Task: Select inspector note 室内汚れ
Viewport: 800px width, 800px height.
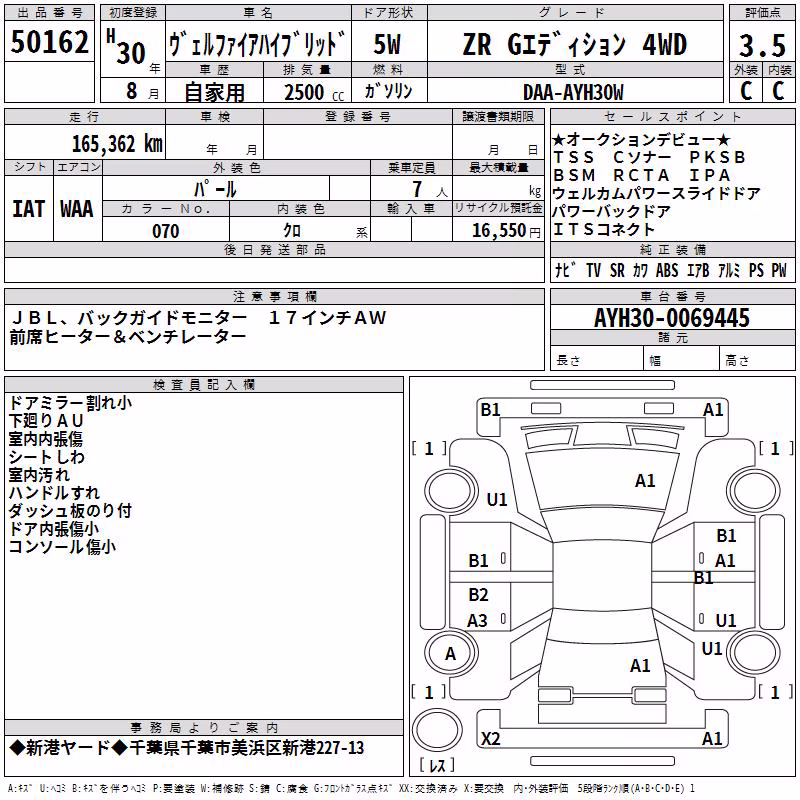Action: point(39,474)
